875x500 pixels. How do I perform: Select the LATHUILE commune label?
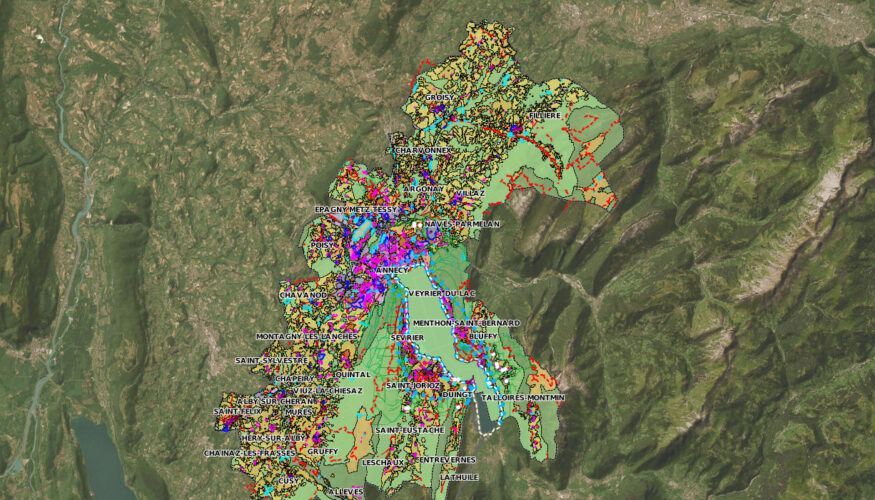(x=459, y=478)
